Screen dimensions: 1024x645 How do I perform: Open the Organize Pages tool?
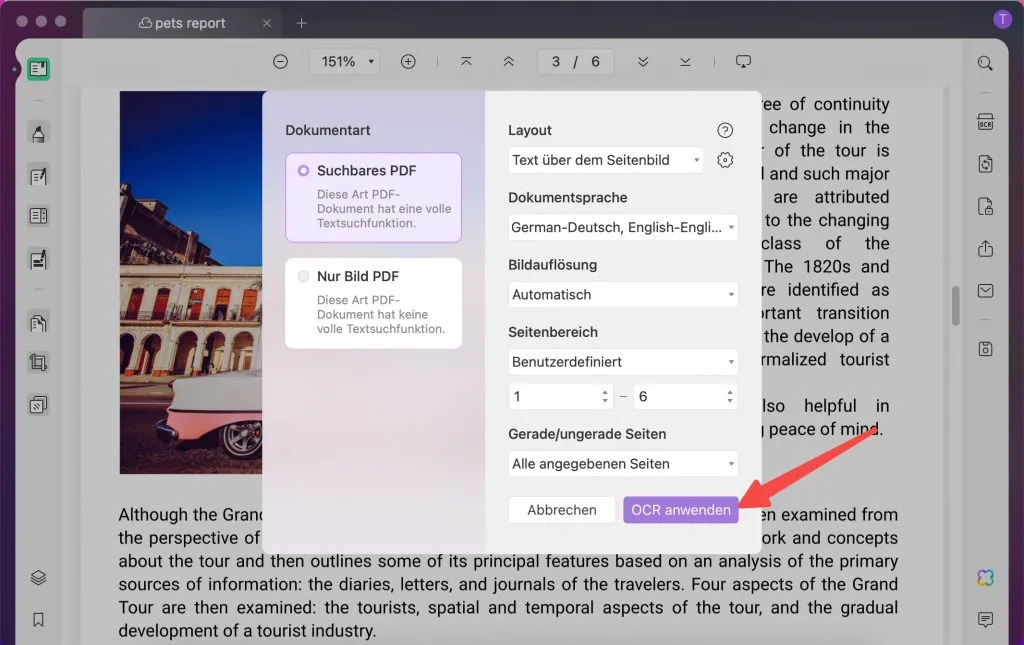coord(38,322)
